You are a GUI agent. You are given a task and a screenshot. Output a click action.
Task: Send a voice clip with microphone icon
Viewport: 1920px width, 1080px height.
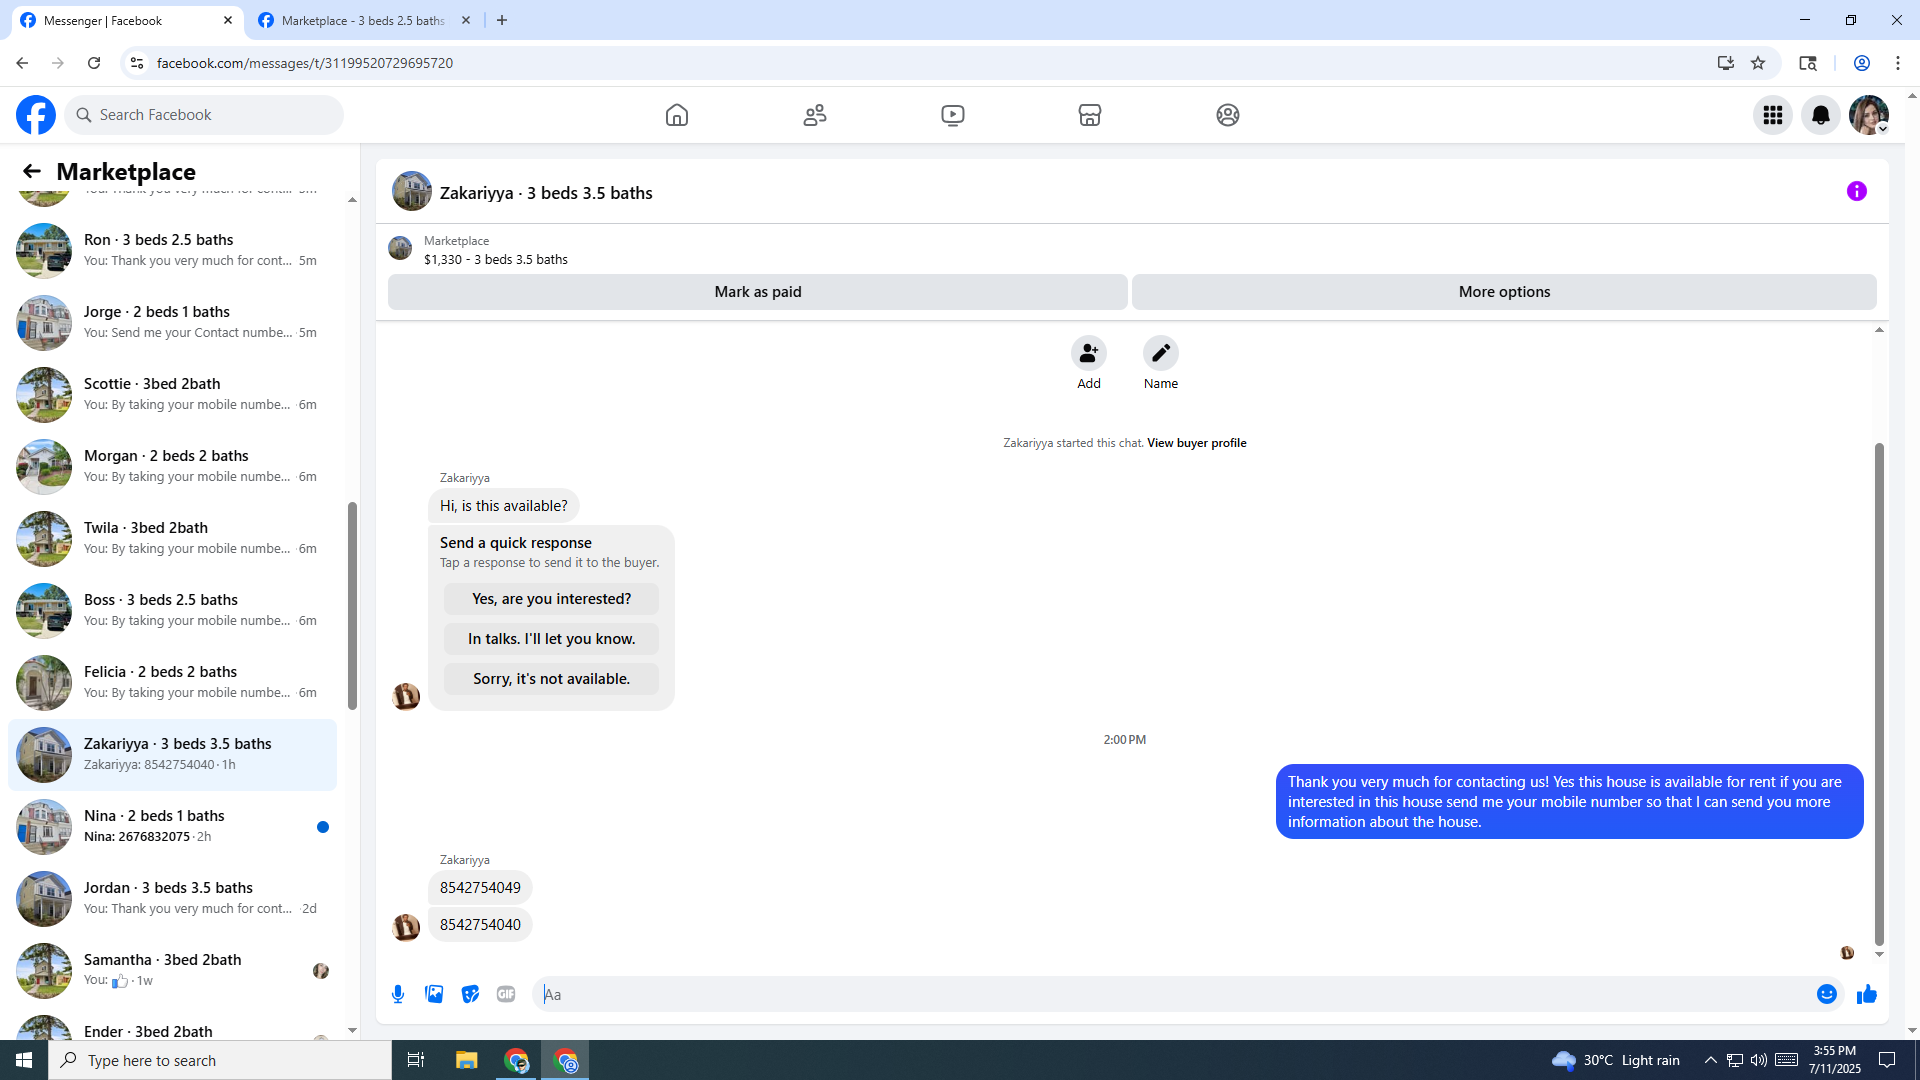pyautogui.click(x=398, y=994)
